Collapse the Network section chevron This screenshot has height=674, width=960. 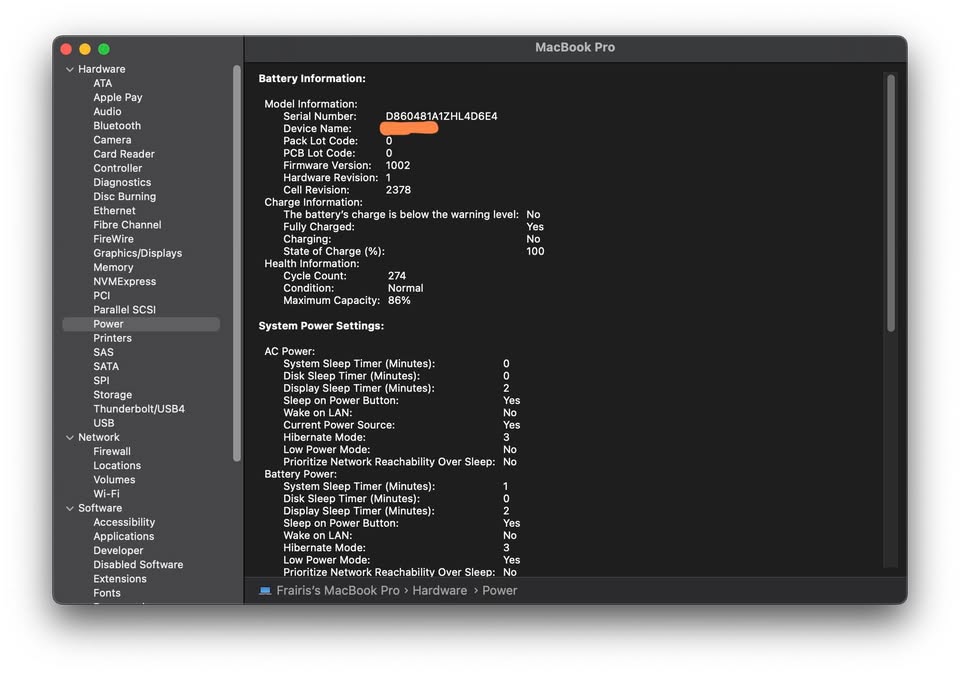tap(70, 438)
